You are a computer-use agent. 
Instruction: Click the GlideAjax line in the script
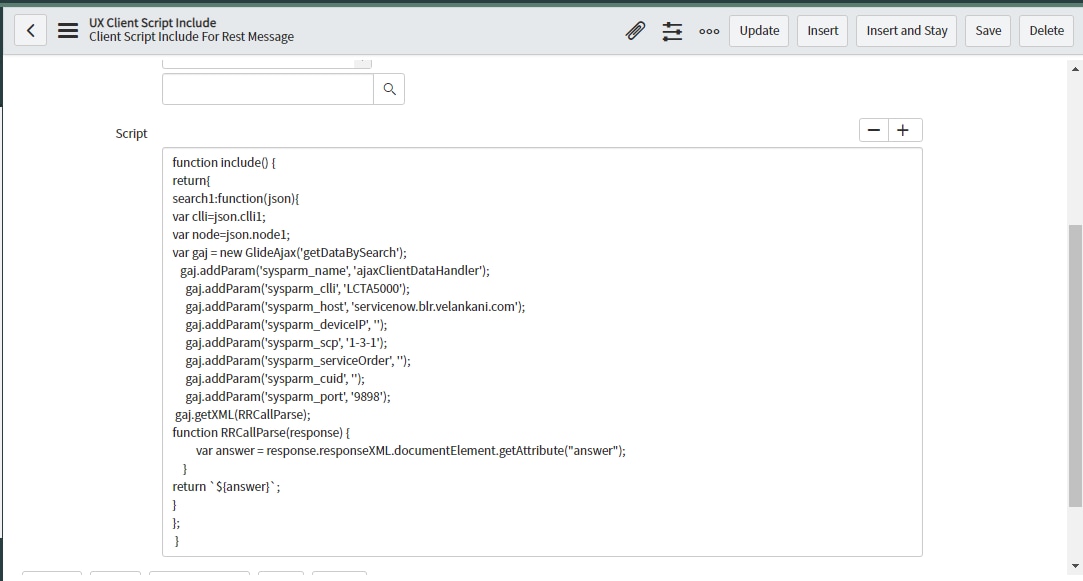(289, 252)
